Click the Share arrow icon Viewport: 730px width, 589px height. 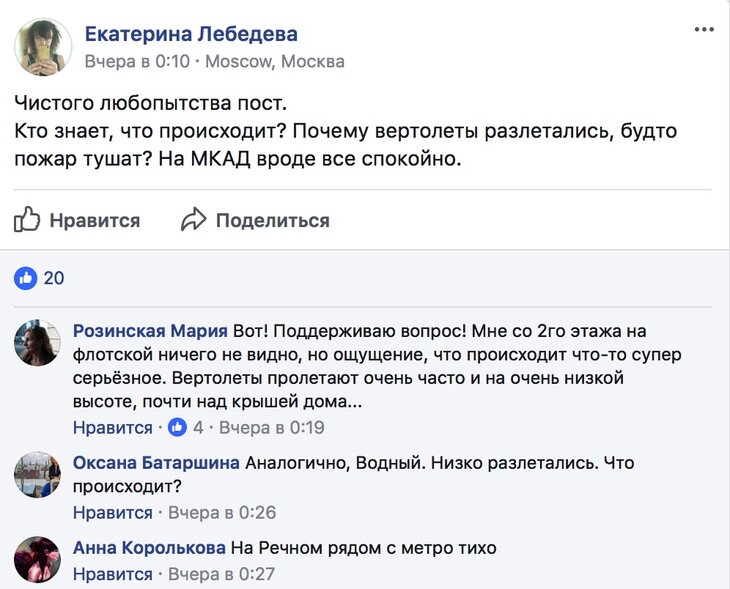click(193, 219)
